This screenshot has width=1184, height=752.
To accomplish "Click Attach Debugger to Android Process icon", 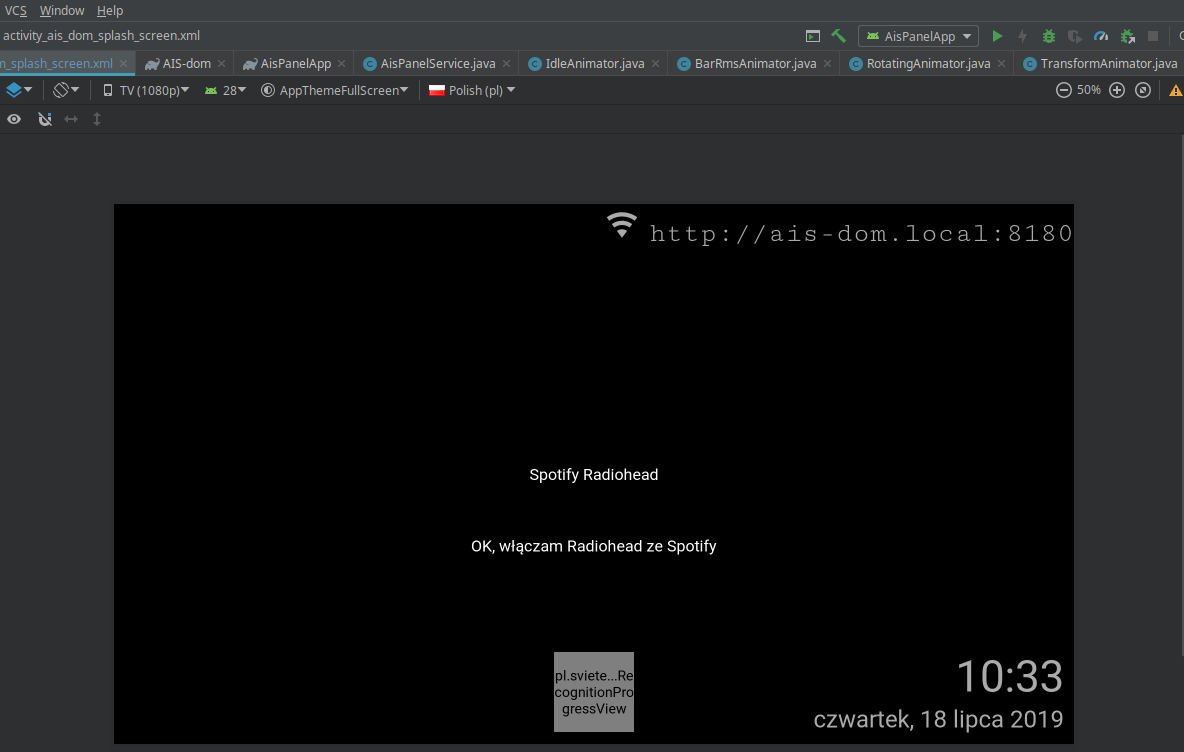I will point(1127,35).
